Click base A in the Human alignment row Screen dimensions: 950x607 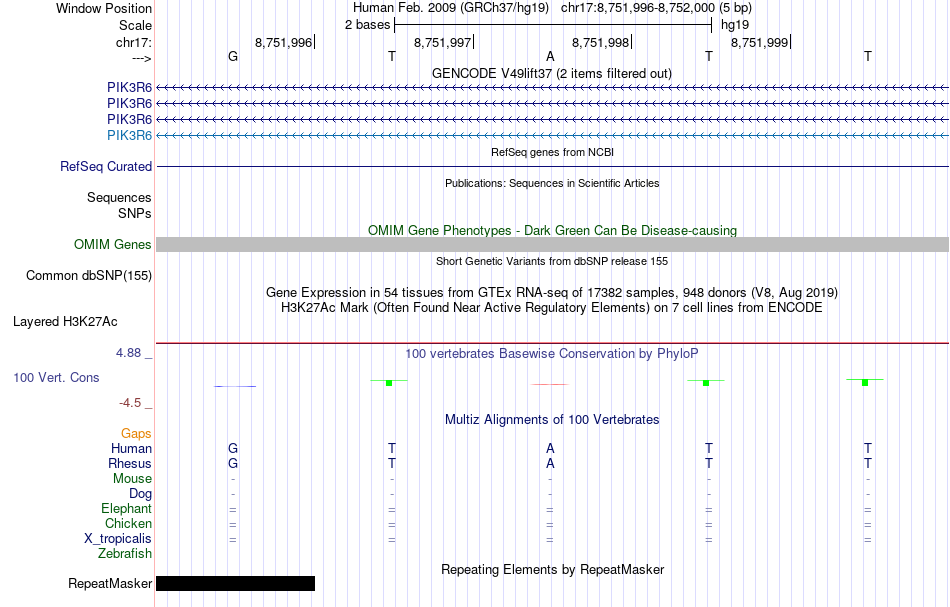pos(550,448)
